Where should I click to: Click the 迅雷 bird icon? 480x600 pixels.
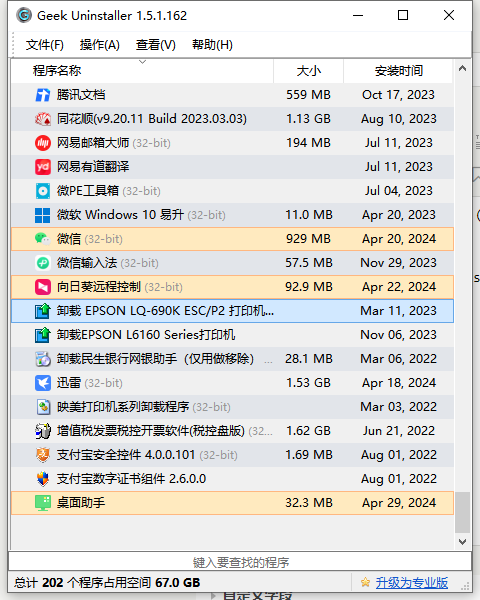[x=42, y=383]
